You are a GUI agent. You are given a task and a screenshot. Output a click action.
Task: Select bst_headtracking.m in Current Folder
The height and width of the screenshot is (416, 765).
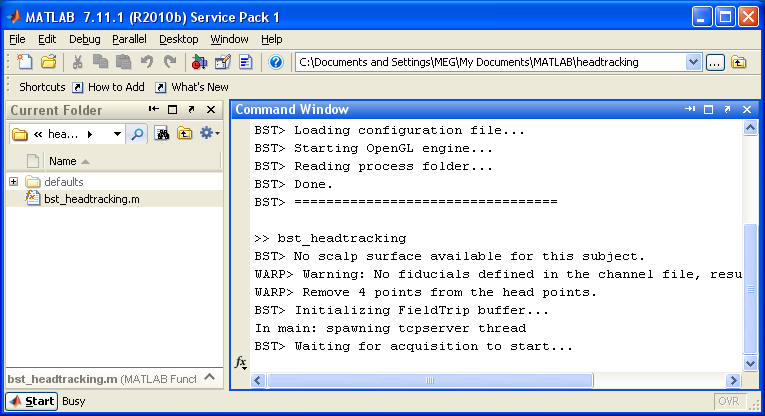(x=91, y=199)
